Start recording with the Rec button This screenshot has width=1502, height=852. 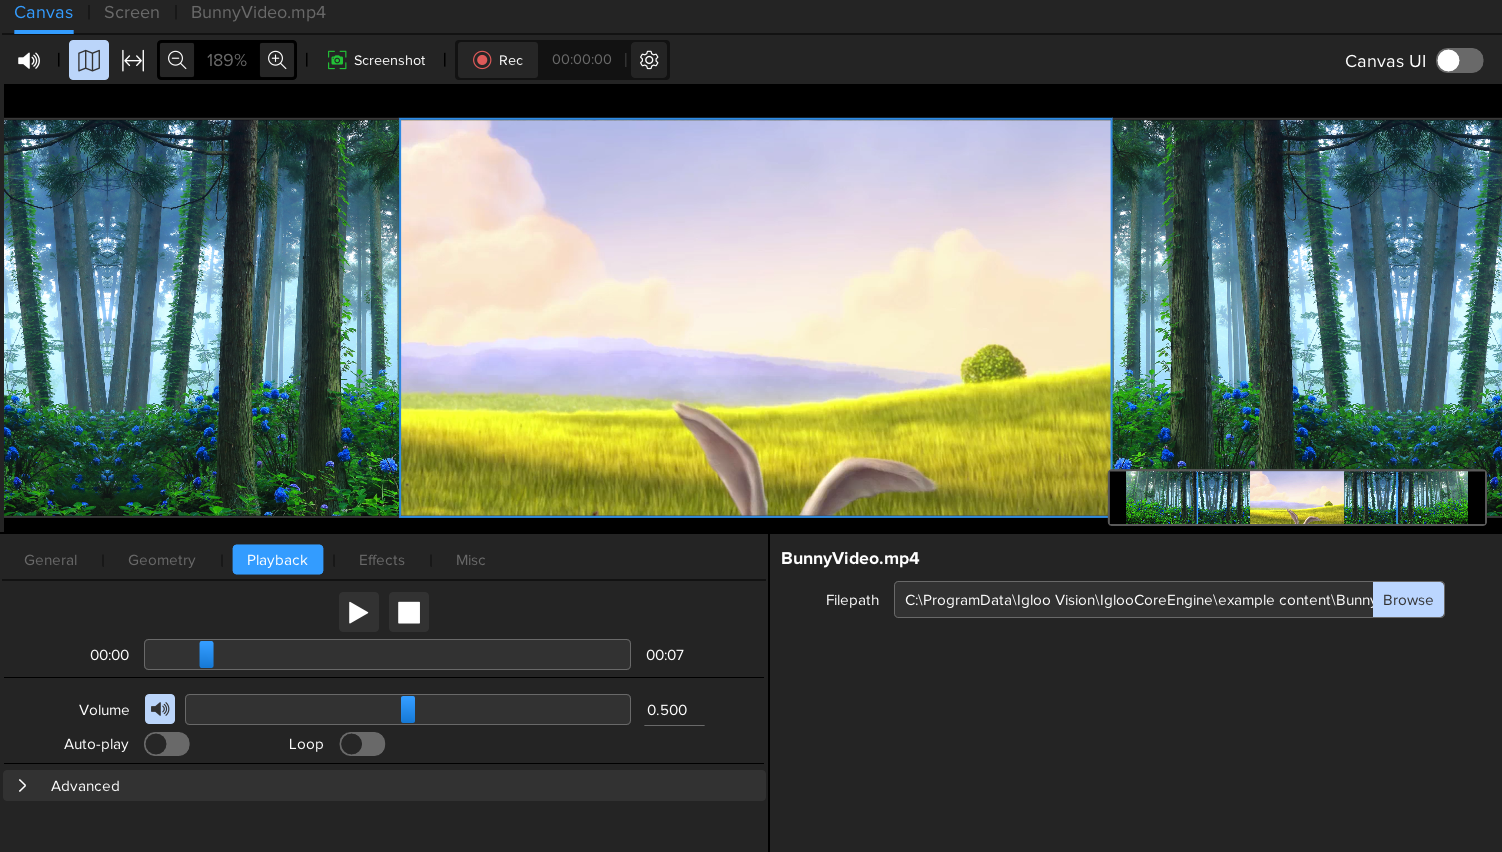(x=497, y=60)
